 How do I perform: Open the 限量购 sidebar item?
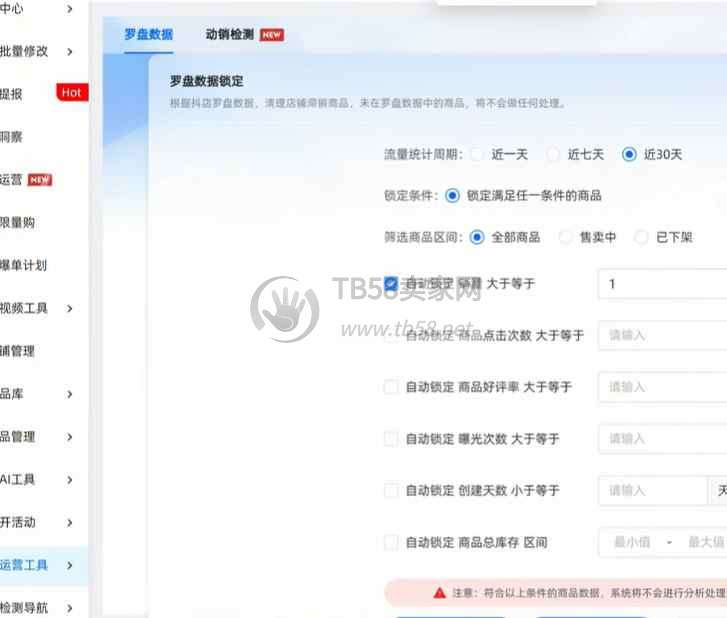pos(18,223)
